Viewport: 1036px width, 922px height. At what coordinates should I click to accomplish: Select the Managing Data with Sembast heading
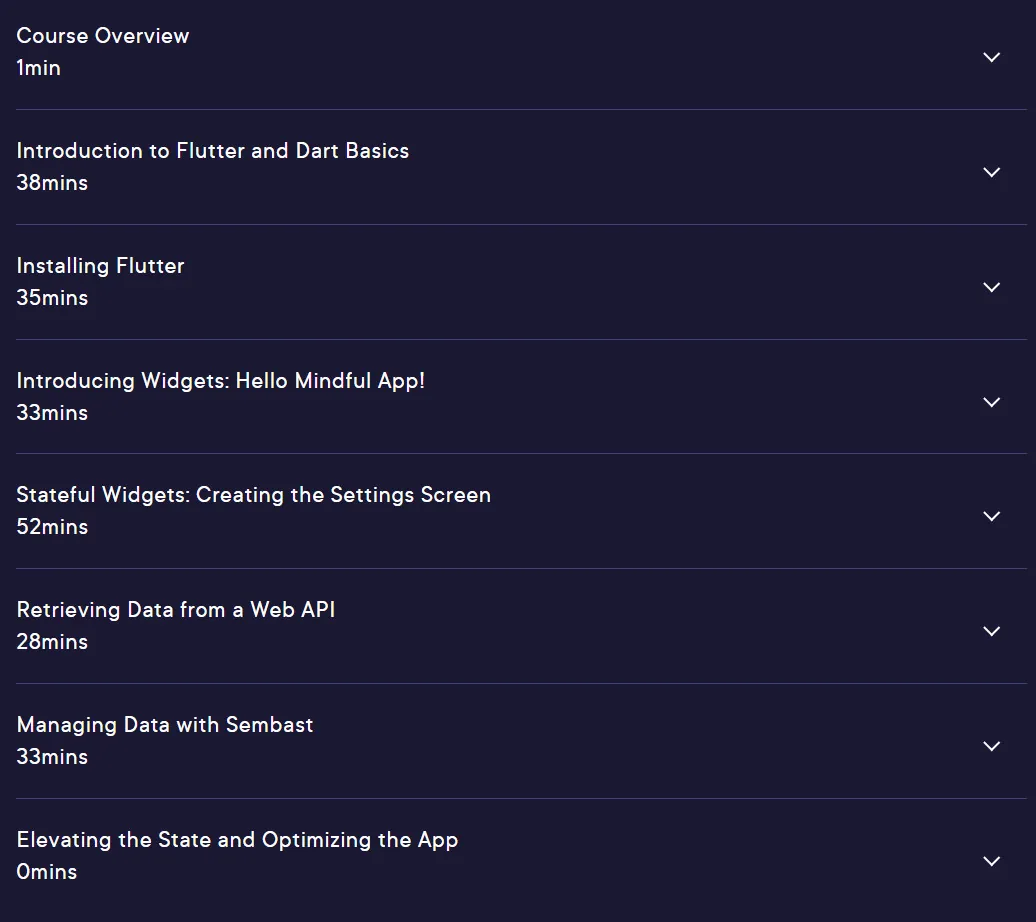coord(165,725)
